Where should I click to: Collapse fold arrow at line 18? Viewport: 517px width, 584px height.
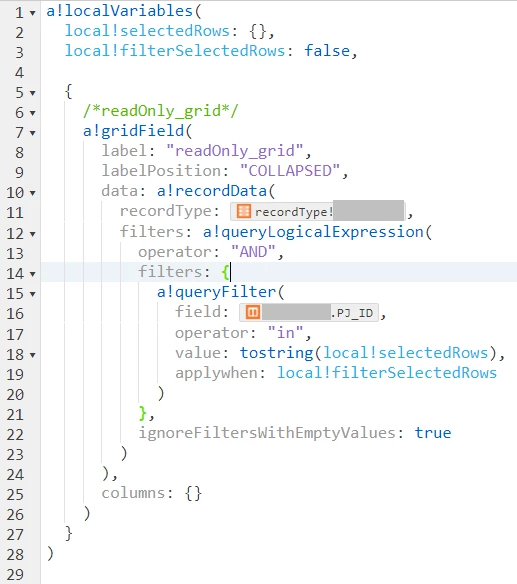click(x=33, y=355)
